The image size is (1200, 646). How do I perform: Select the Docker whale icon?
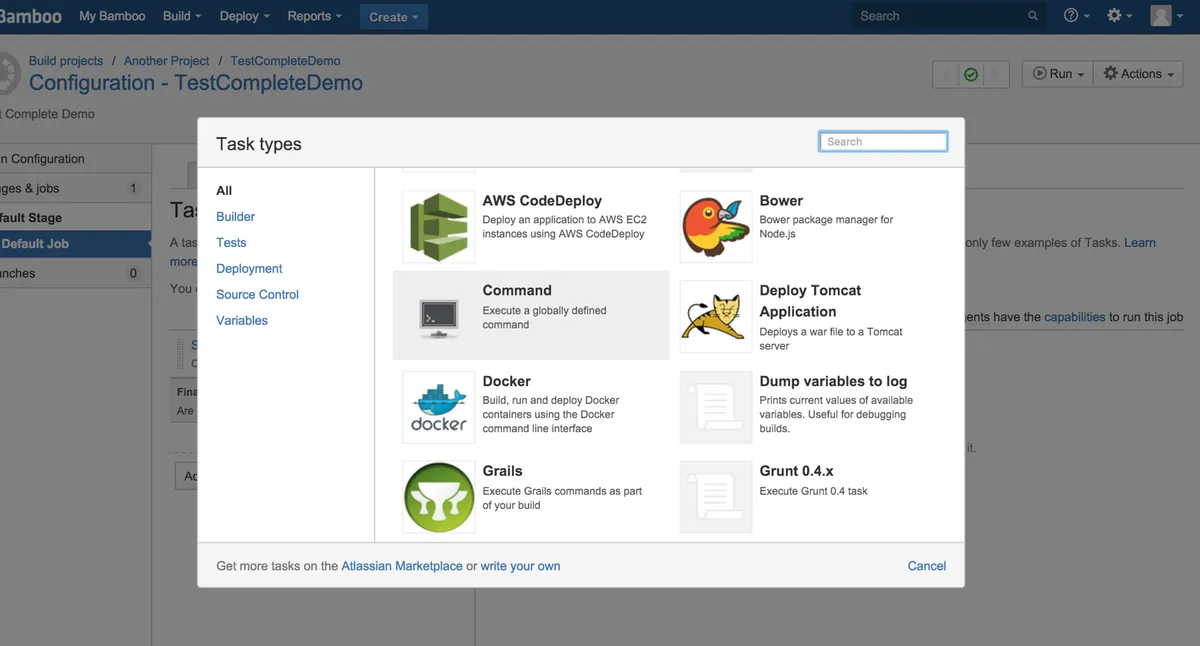(439, 408)
